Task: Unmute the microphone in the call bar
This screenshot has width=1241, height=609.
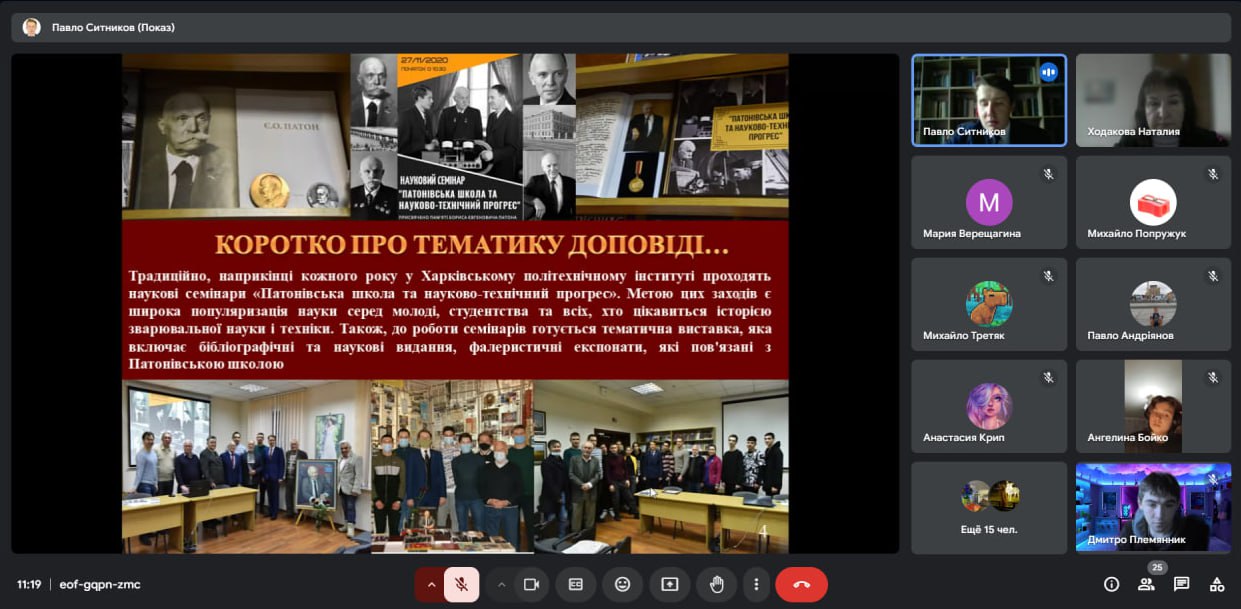Action: [x=462, y=584]
